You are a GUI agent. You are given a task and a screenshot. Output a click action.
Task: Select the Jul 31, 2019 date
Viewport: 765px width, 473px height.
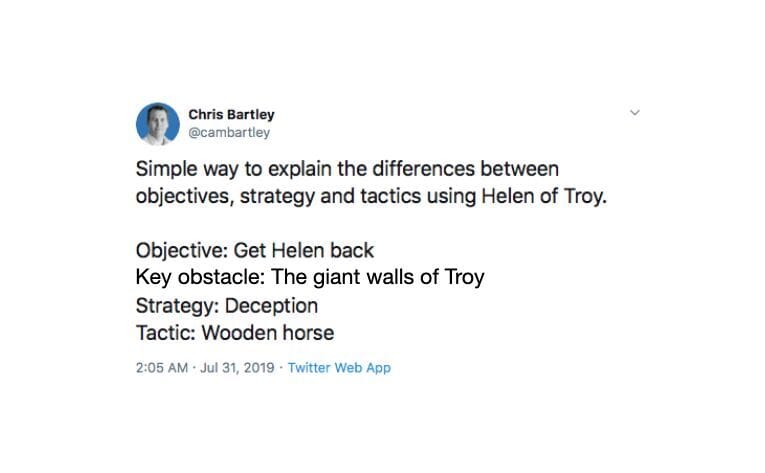click(237, 368)
